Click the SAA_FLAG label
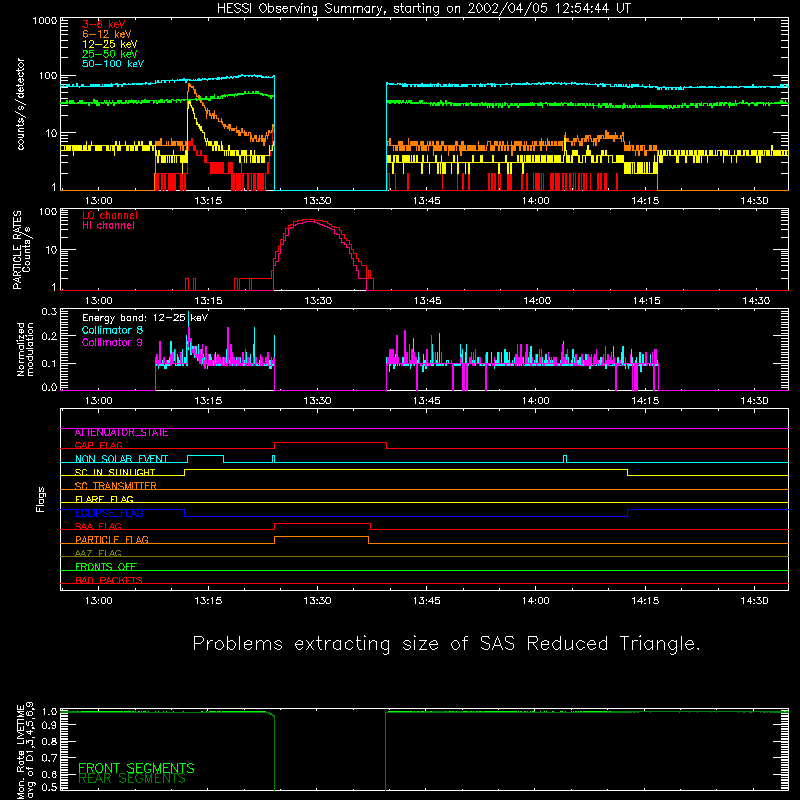The image size is (800, 800). [98, 527]
